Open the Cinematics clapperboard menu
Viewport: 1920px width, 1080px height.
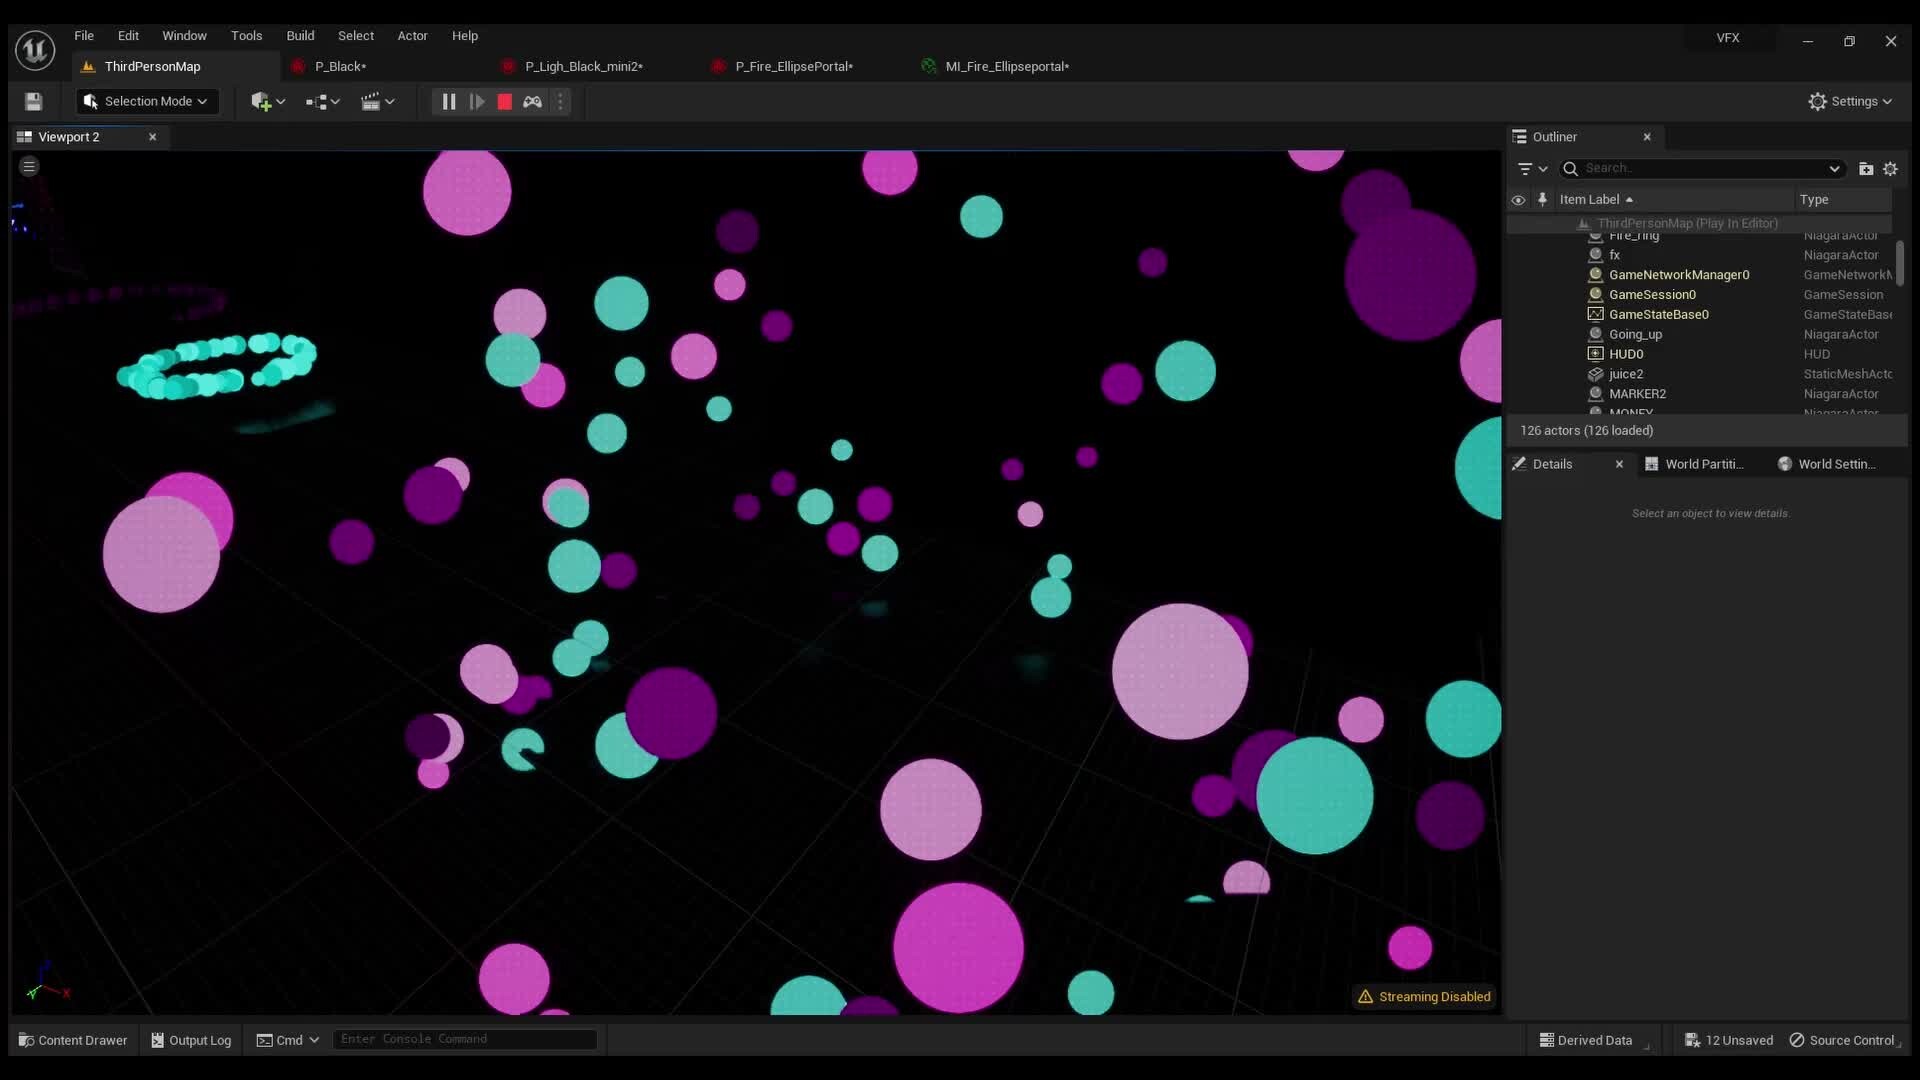point(377,101)
